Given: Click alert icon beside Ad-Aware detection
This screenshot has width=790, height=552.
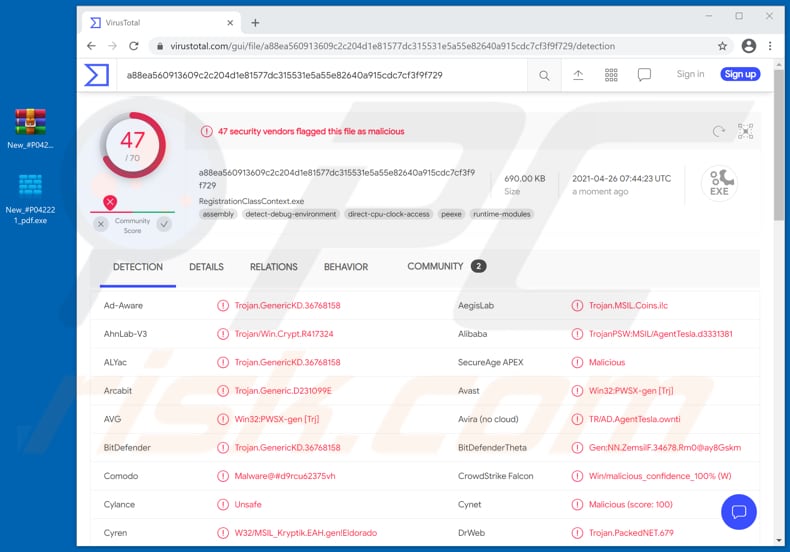Looking at the screenshot, I should tap(223, 306).
